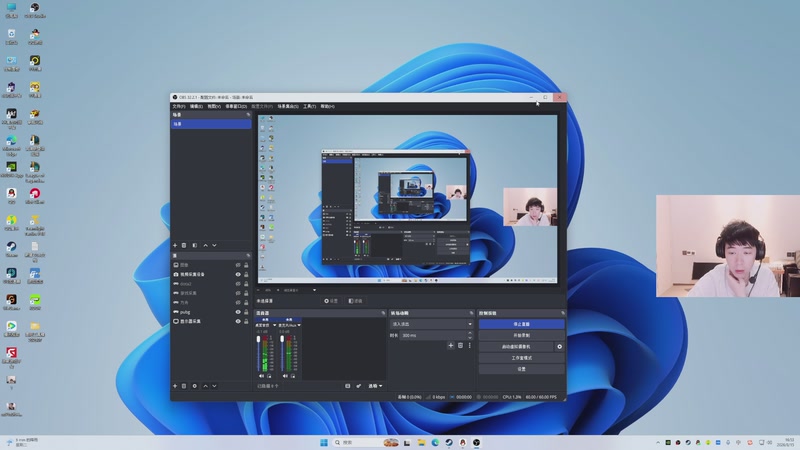Pop out the 场景 dock via its corner icon
Image resolution: width=800 pixels, height=450 pixels.
point(248,115)
